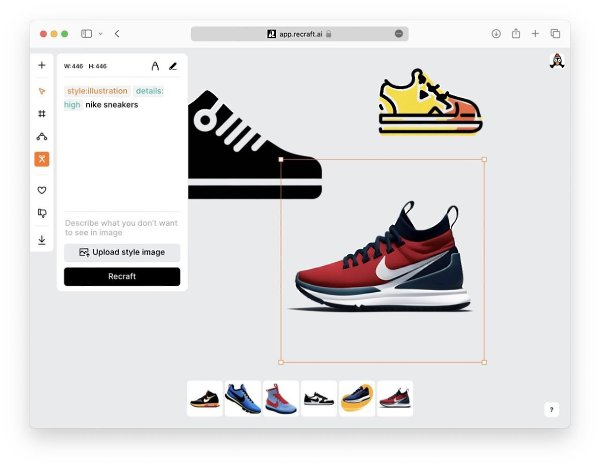Choose the frame grid tool
Screen dimensions: 600x467
coord(42,114)
